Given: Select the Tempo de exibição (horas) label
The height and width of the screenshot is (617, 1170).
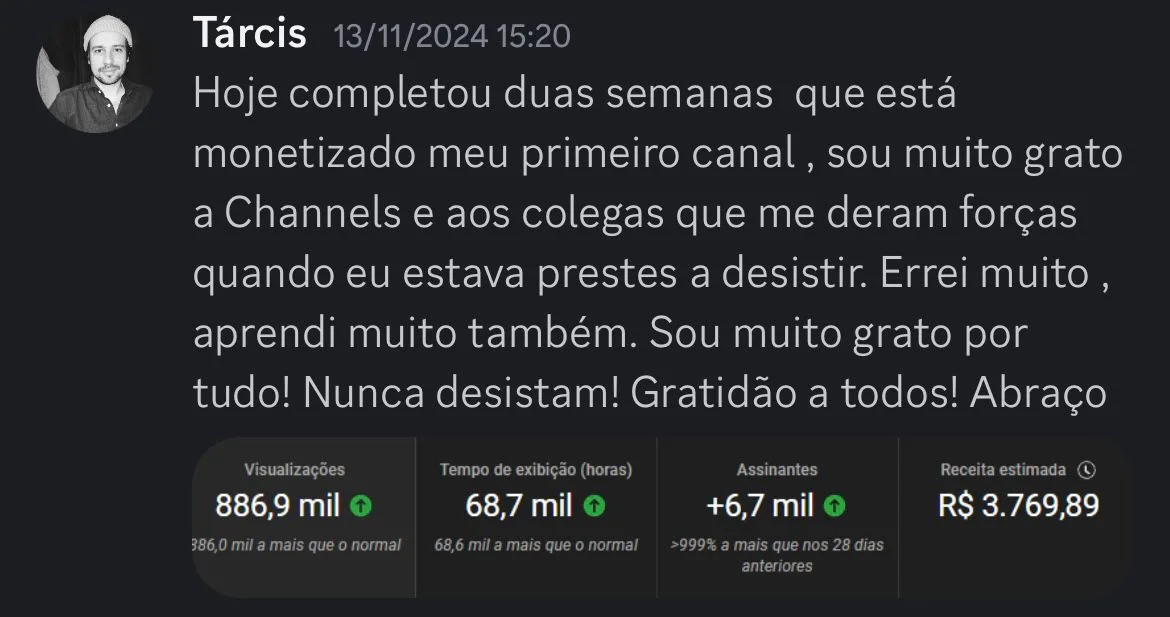Looking at the screenshot, I should tap(536, 469).
